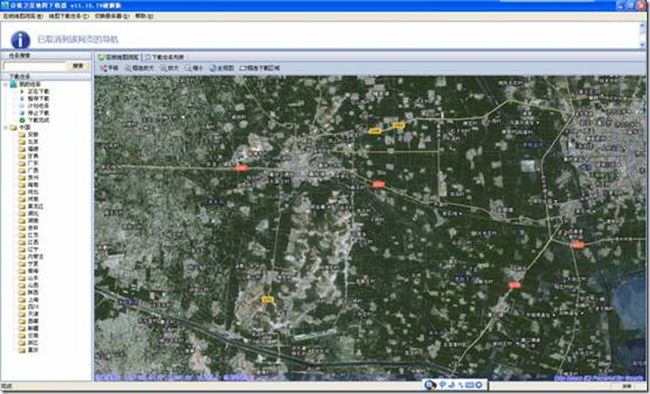Open the 海南 province folder
Screen dimensions: 650x394
point(29,185)
